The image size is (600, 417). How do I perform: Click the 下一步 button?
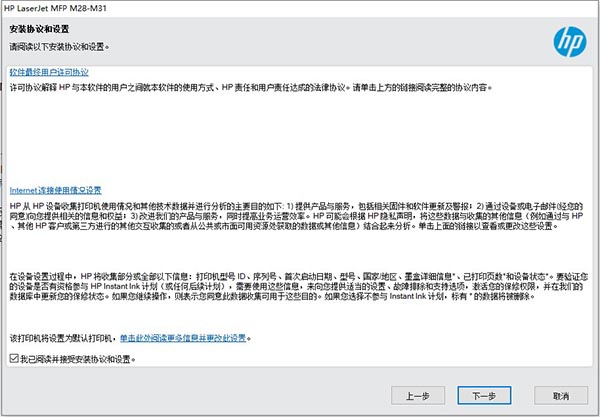tap(484, 396)
